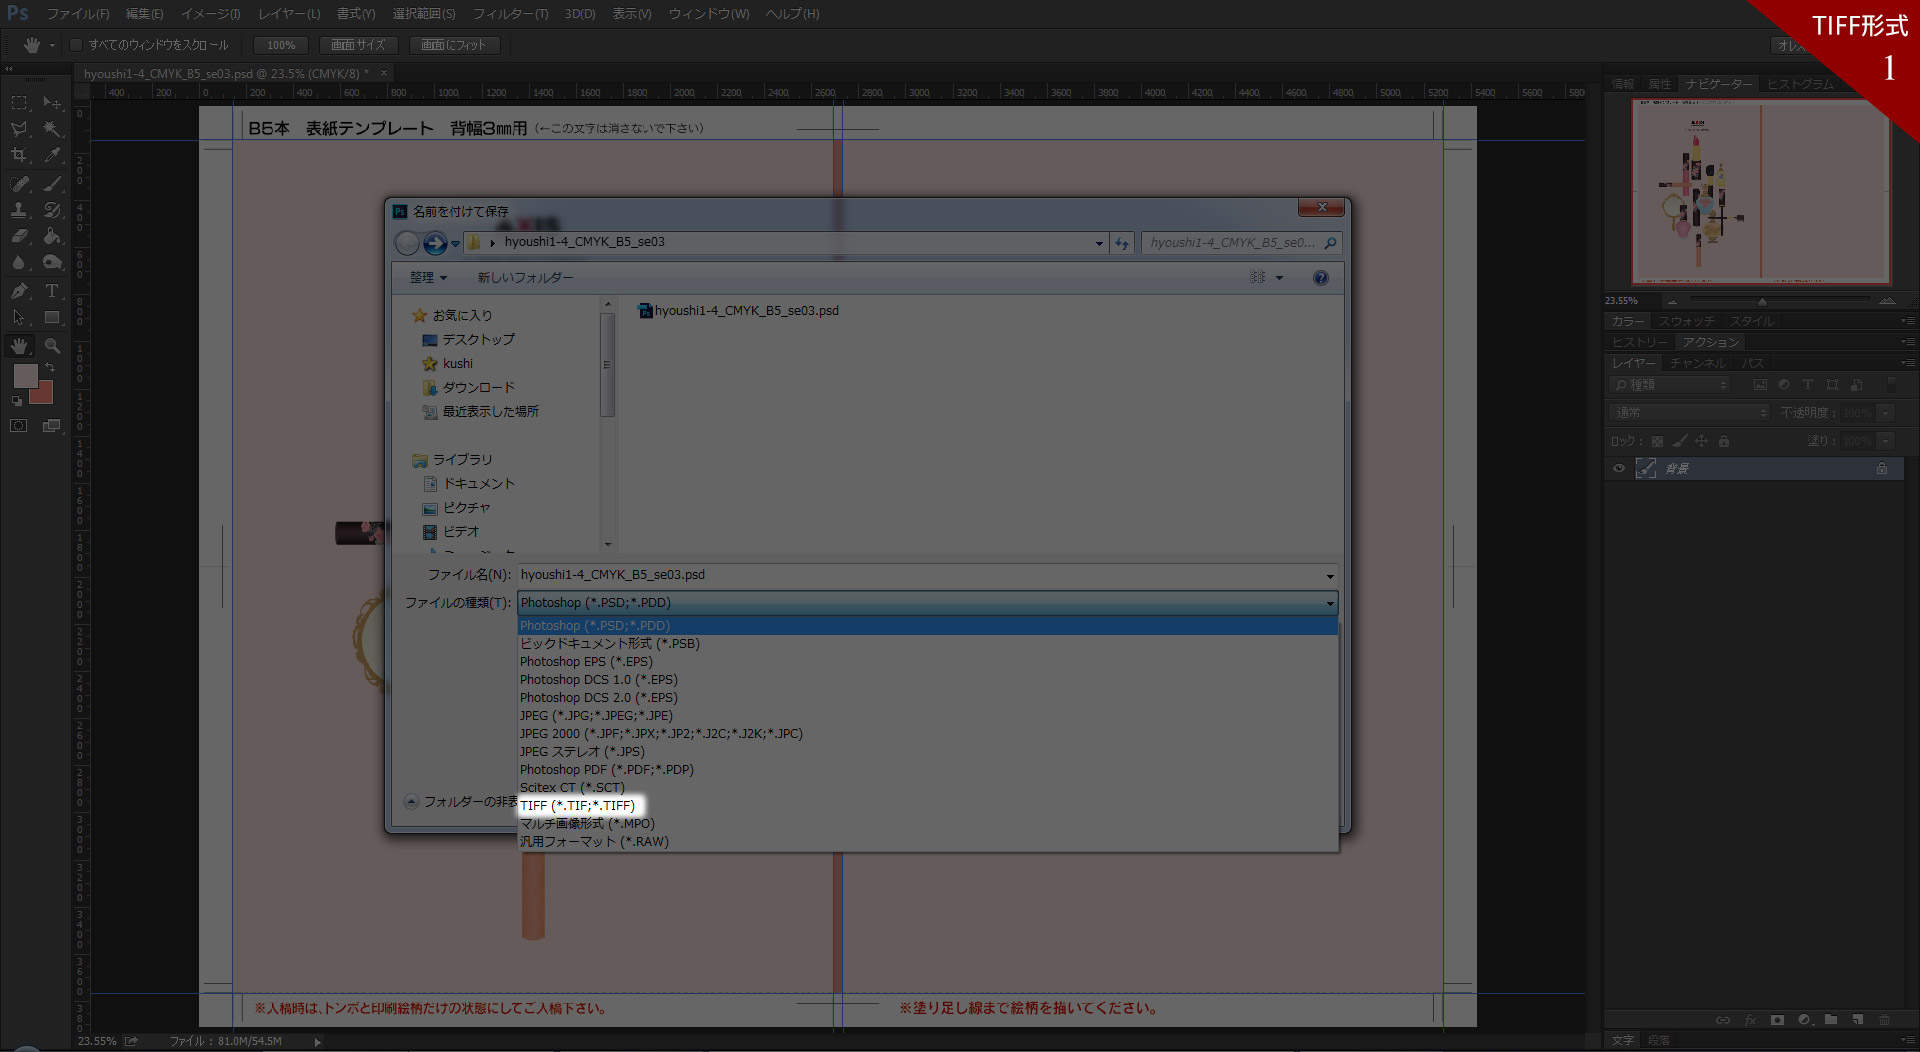The image size is (1920, 1052).
Task: Select the Rectangle shape tool
Action: pyautogui.click(x=52, y=317)
